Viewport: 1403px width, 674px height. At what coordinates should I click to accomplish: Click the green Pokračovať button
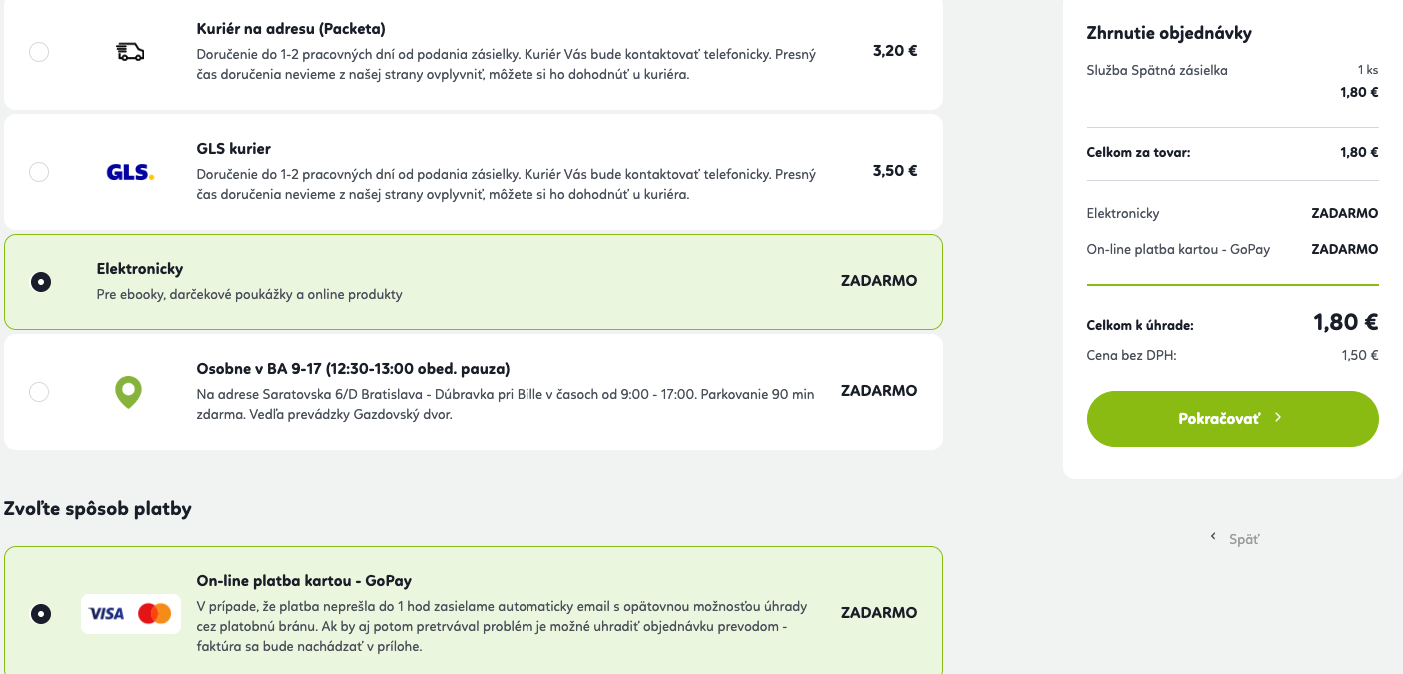[x=1233, y=419]
